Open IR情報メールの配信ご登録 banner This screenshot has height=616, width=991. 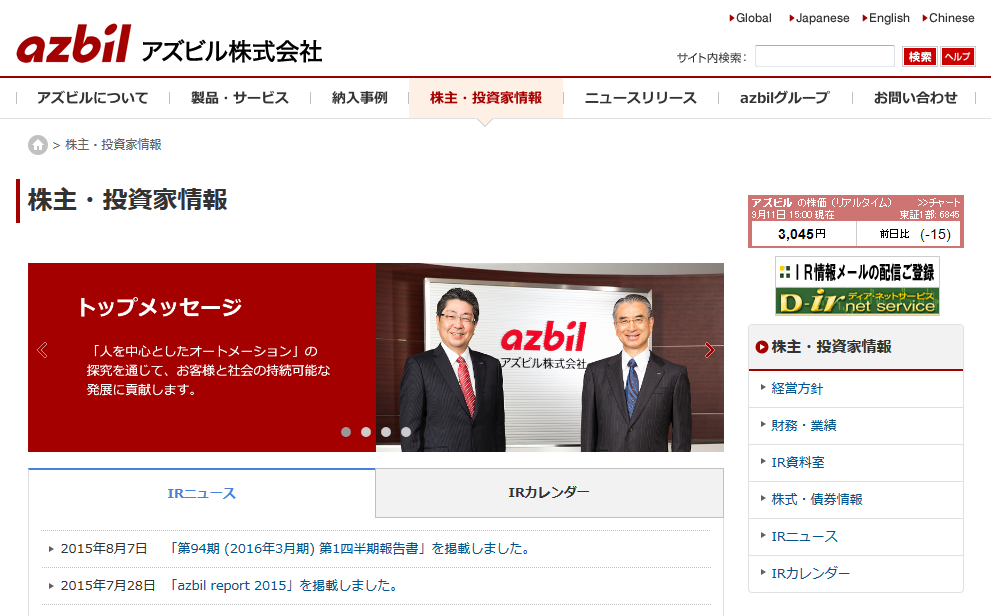(x=857, y=272)
